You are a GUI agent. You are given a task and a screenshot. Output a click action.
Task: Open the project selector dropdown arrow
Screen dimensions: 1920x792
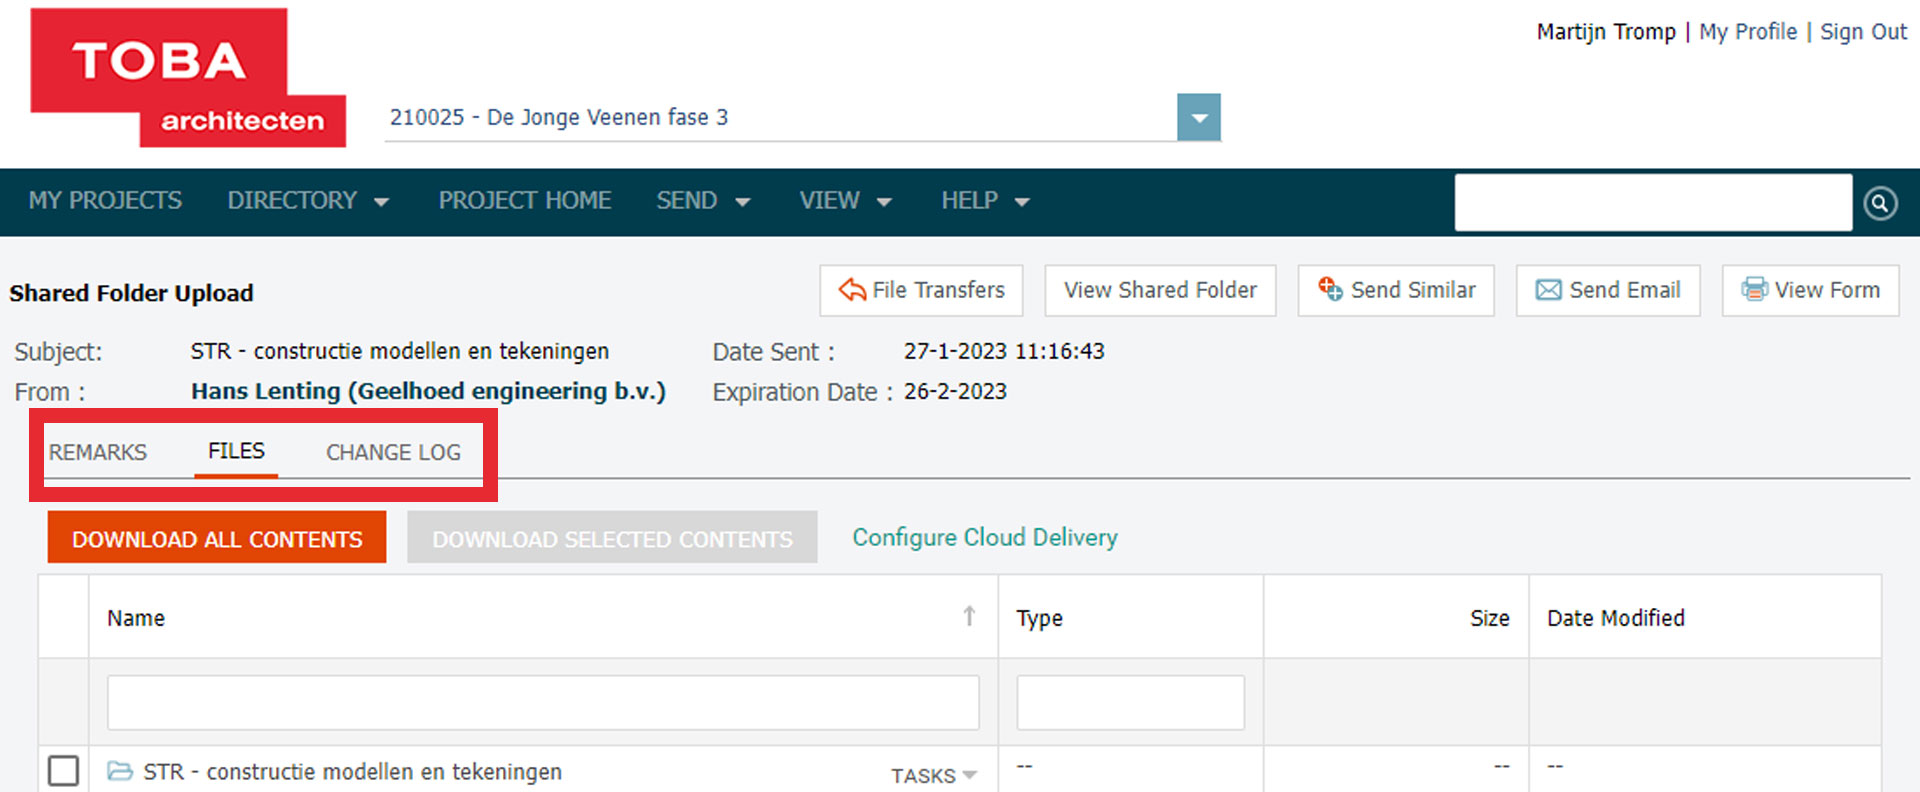click(x=1198, y=118)
